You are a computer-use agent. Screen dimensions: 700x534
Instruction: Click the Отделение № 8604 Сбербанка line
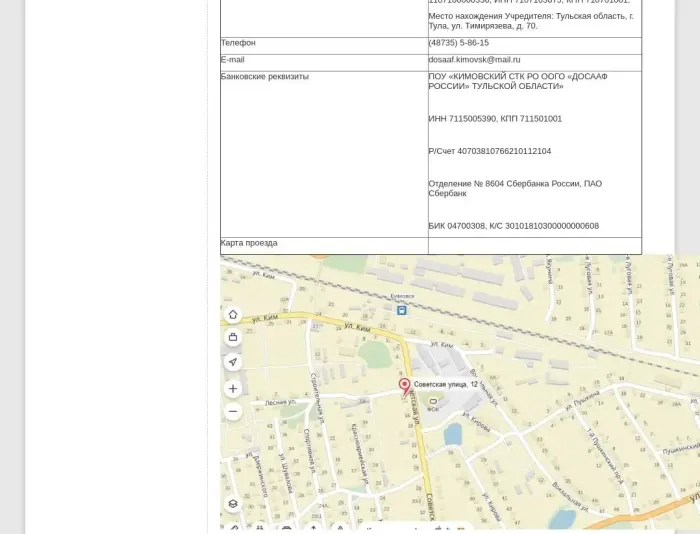click(x=515, y=188)
